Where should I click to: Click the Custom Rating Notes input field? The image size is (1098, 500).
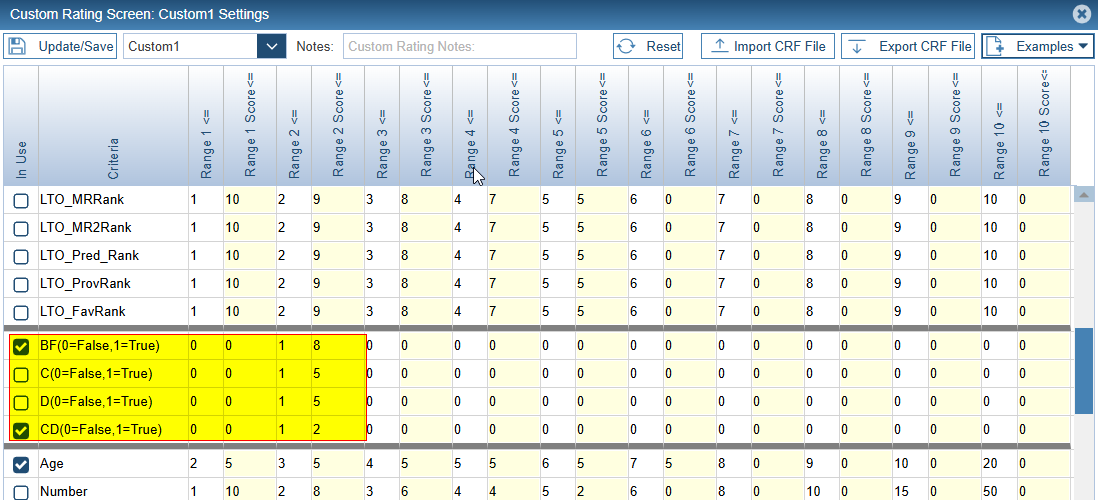[x=460, y=46]
